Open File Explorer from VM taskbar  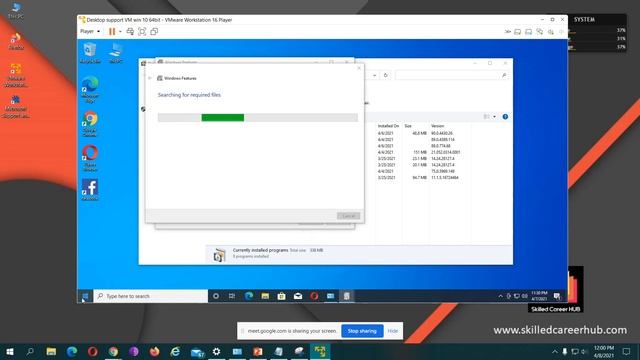[265, 296]
